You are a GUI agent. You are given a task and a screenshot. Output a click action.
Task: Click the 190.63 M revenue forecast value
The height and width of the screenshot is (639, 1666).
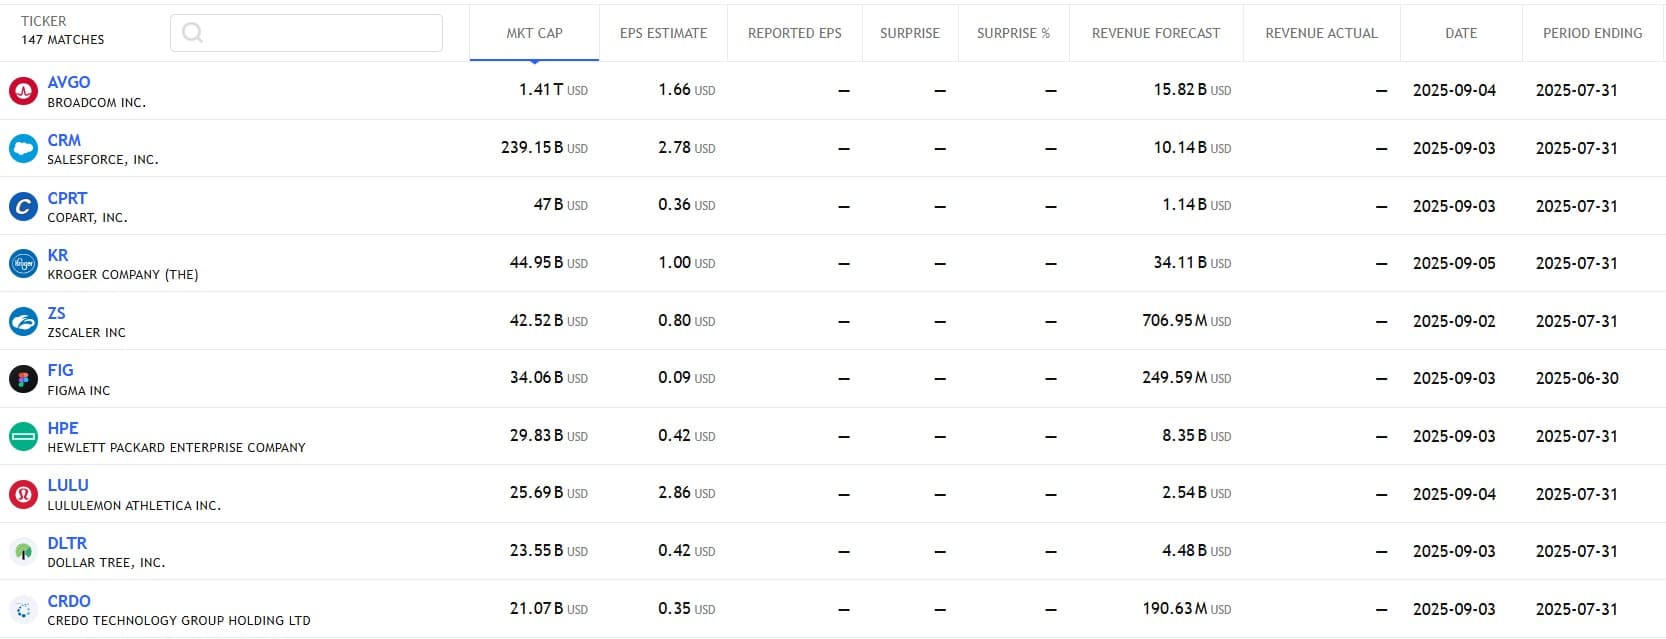(1187, 609)
